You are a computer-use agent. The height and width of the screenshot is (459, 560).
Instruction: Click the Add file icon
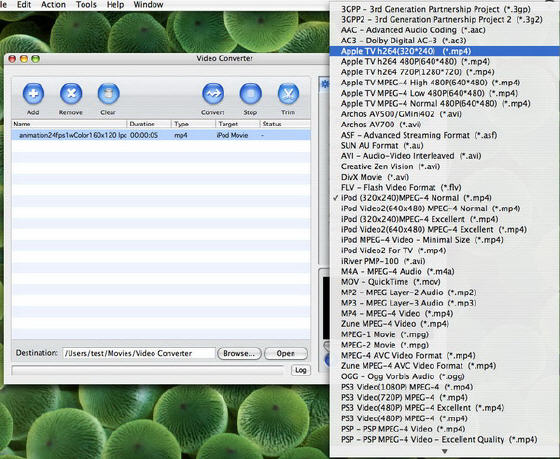click(33, 94)
